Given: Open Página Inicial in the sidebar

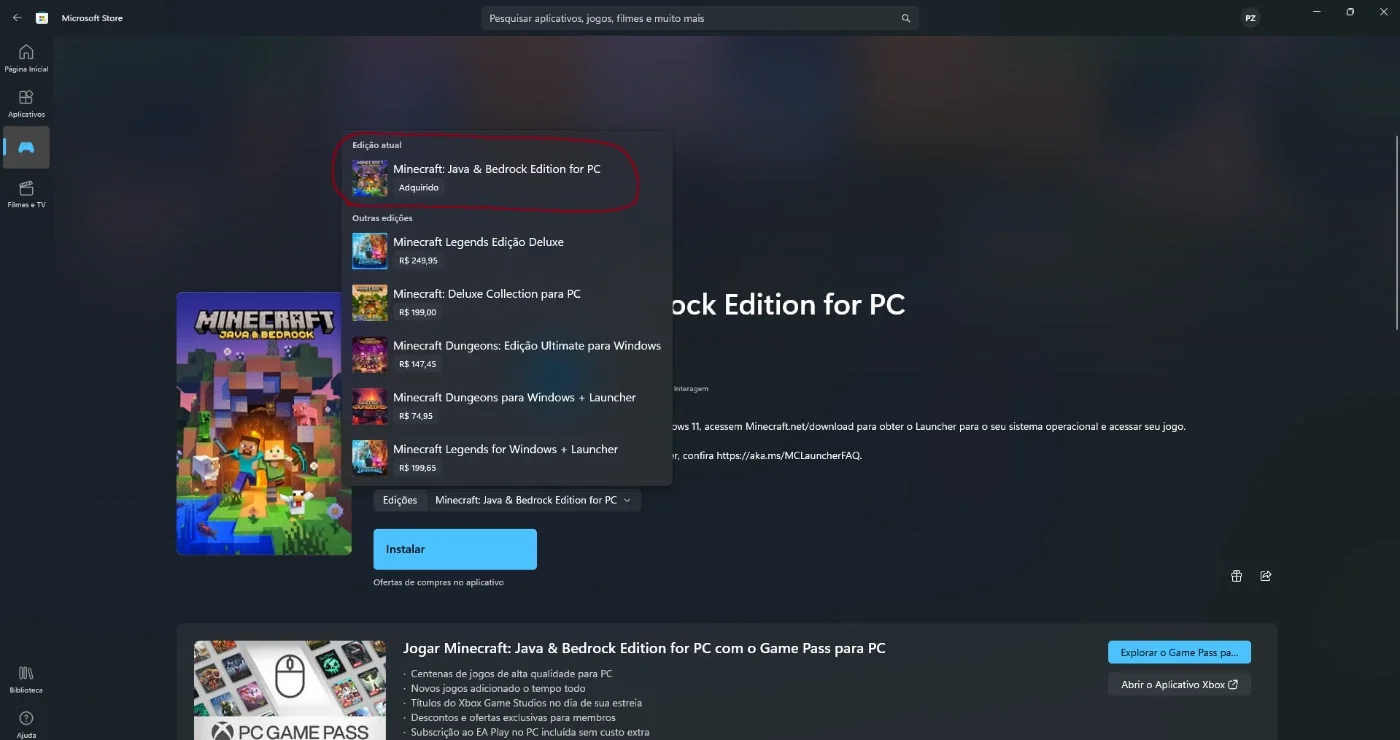Looking at the screenshot, I should [x=26, y=59].
